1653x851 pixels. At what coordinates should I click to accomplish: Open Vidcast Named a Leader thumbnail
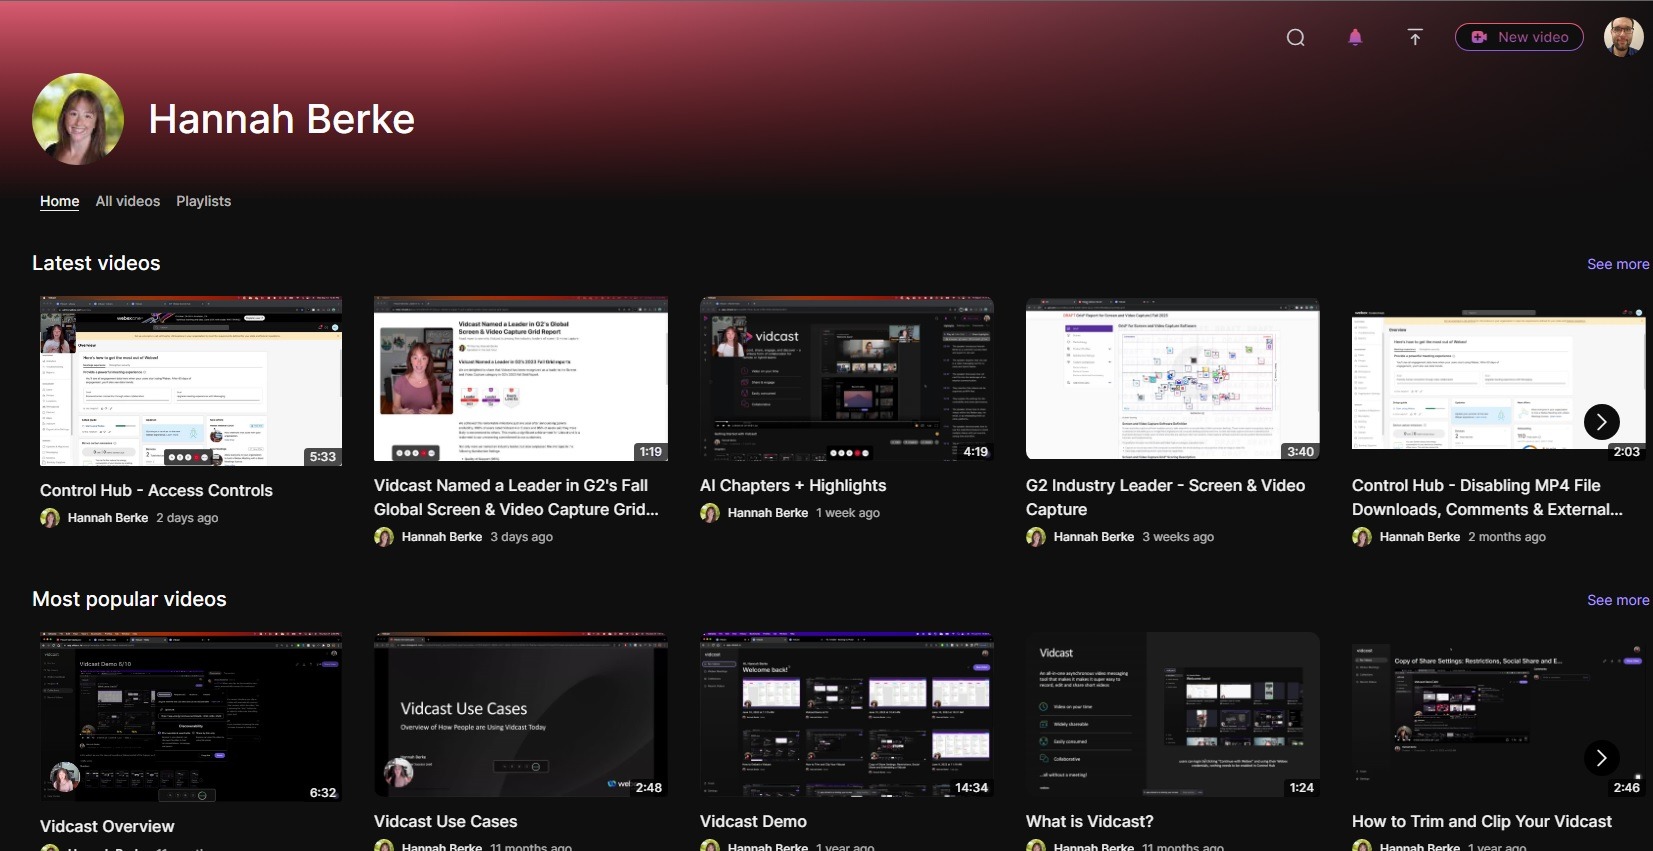click(521, 378)
